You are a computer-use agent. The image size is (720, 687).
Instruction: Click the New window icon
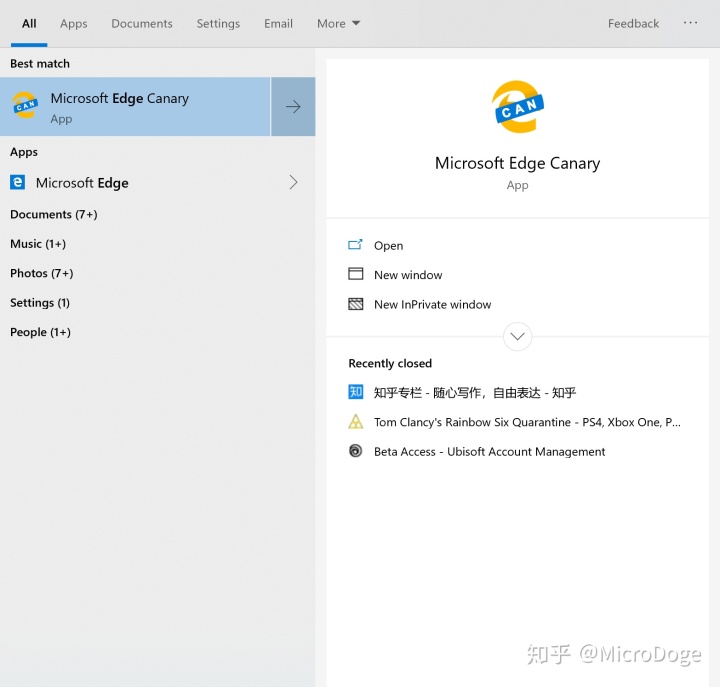click(355, 274)
